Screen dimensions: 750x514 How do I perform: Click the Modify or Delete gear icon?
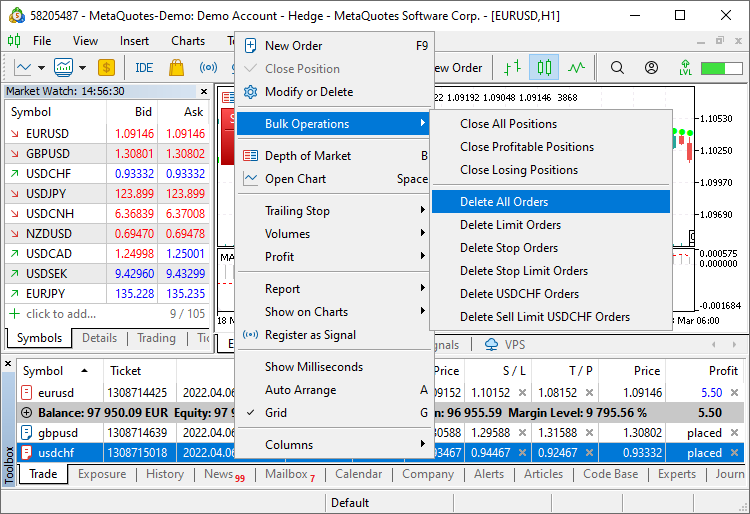250,91
